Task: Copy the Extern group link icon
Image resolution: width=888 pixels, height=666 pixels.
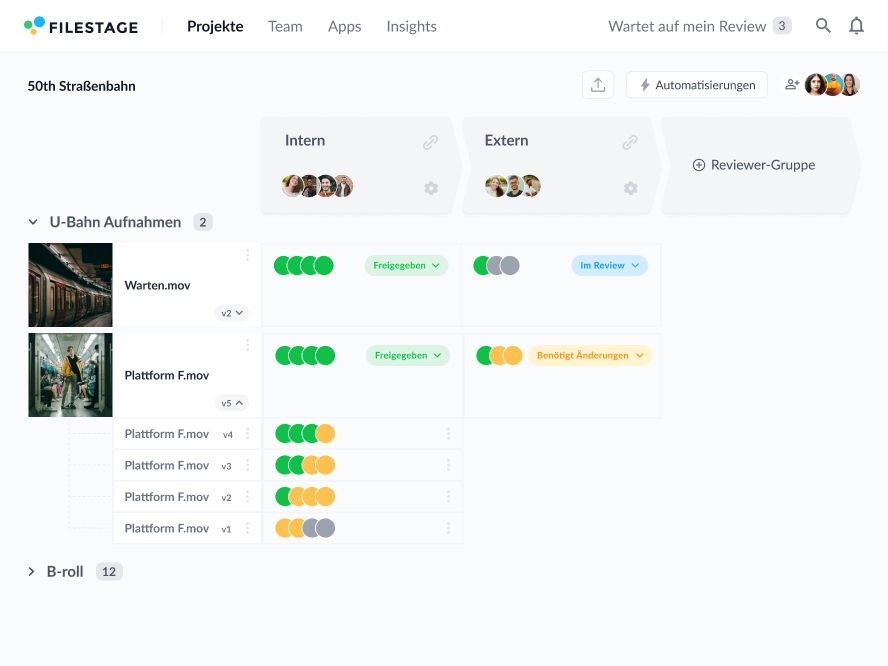Action: 630,142
